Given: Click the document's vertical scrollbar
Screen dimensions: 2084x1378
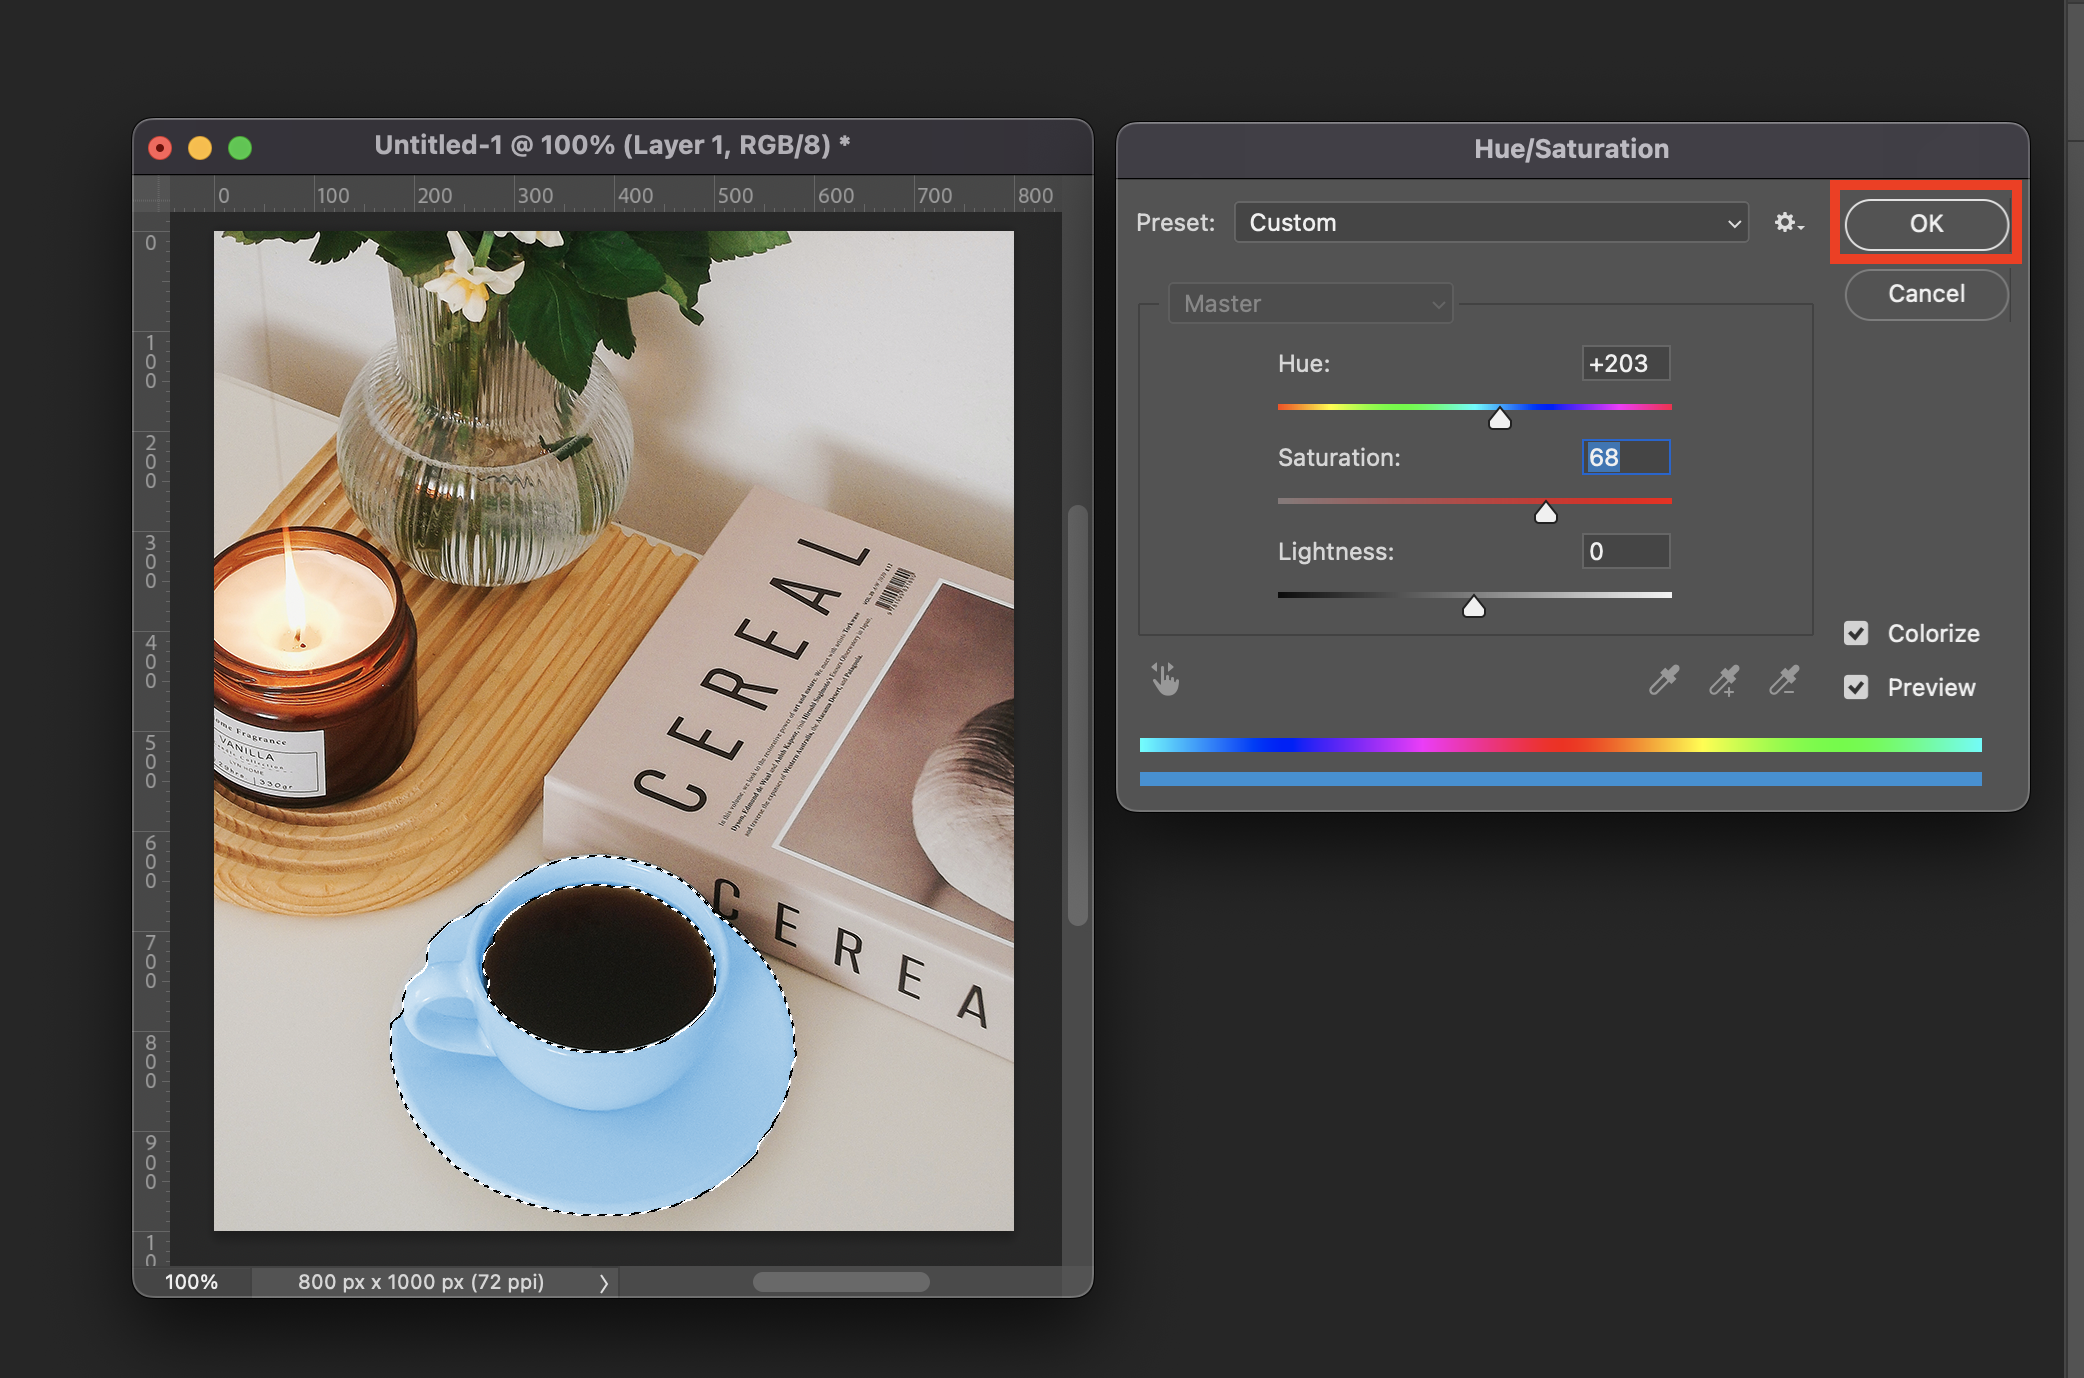Looking at the screenshot, I should click(x=1077, y=715).
